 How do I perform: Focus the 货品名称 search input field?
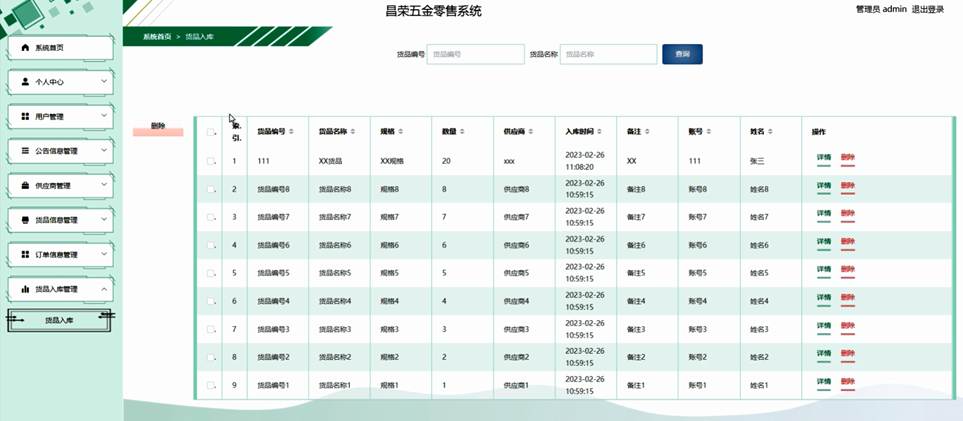coord(608,54)
